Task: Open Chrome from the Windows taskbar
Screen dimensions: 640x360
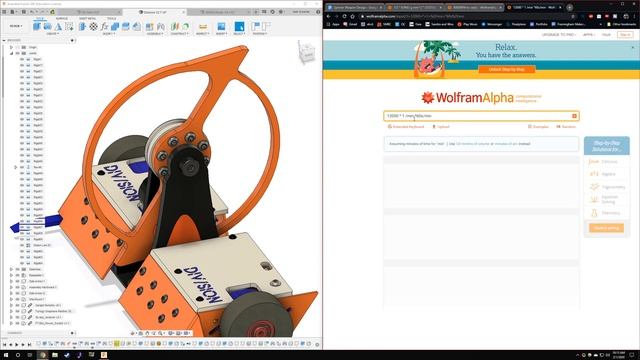Action: tap(43, 355)
